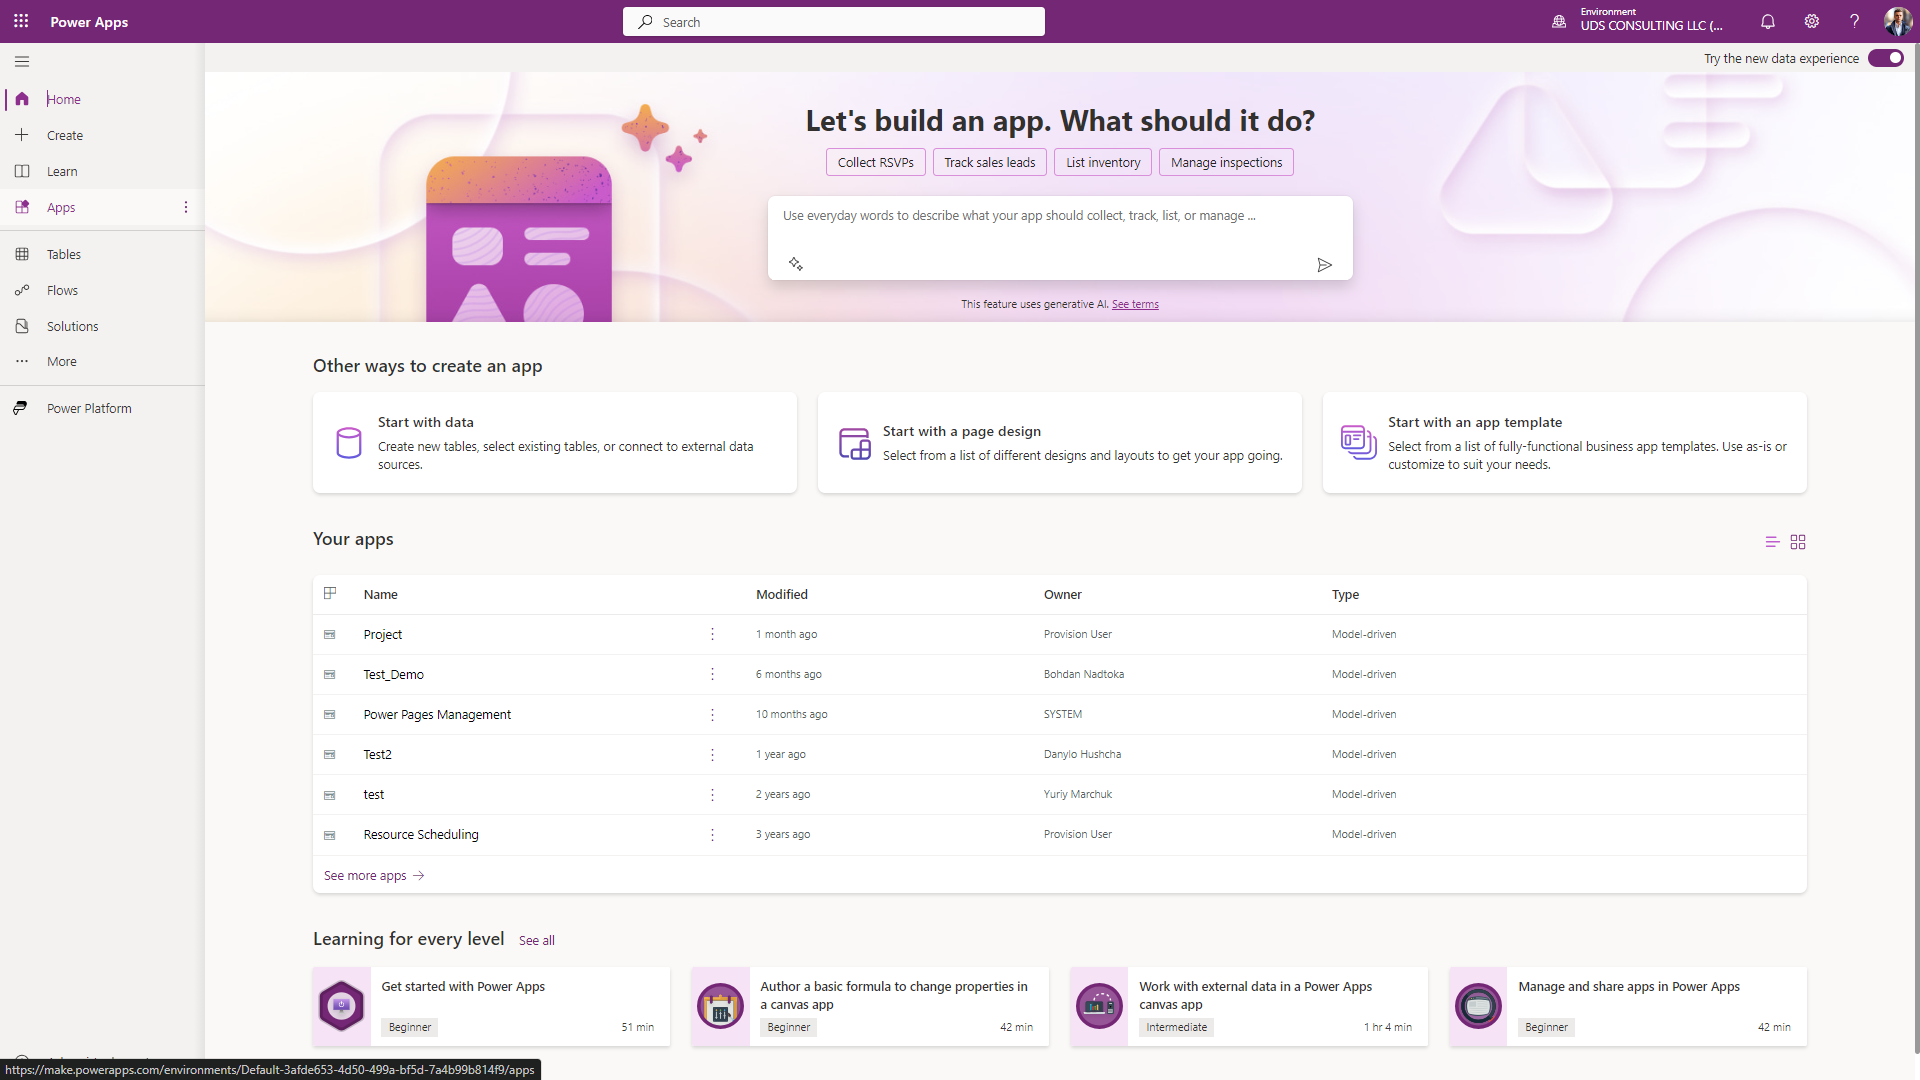Click the Tables grid icon

(22, 254)
